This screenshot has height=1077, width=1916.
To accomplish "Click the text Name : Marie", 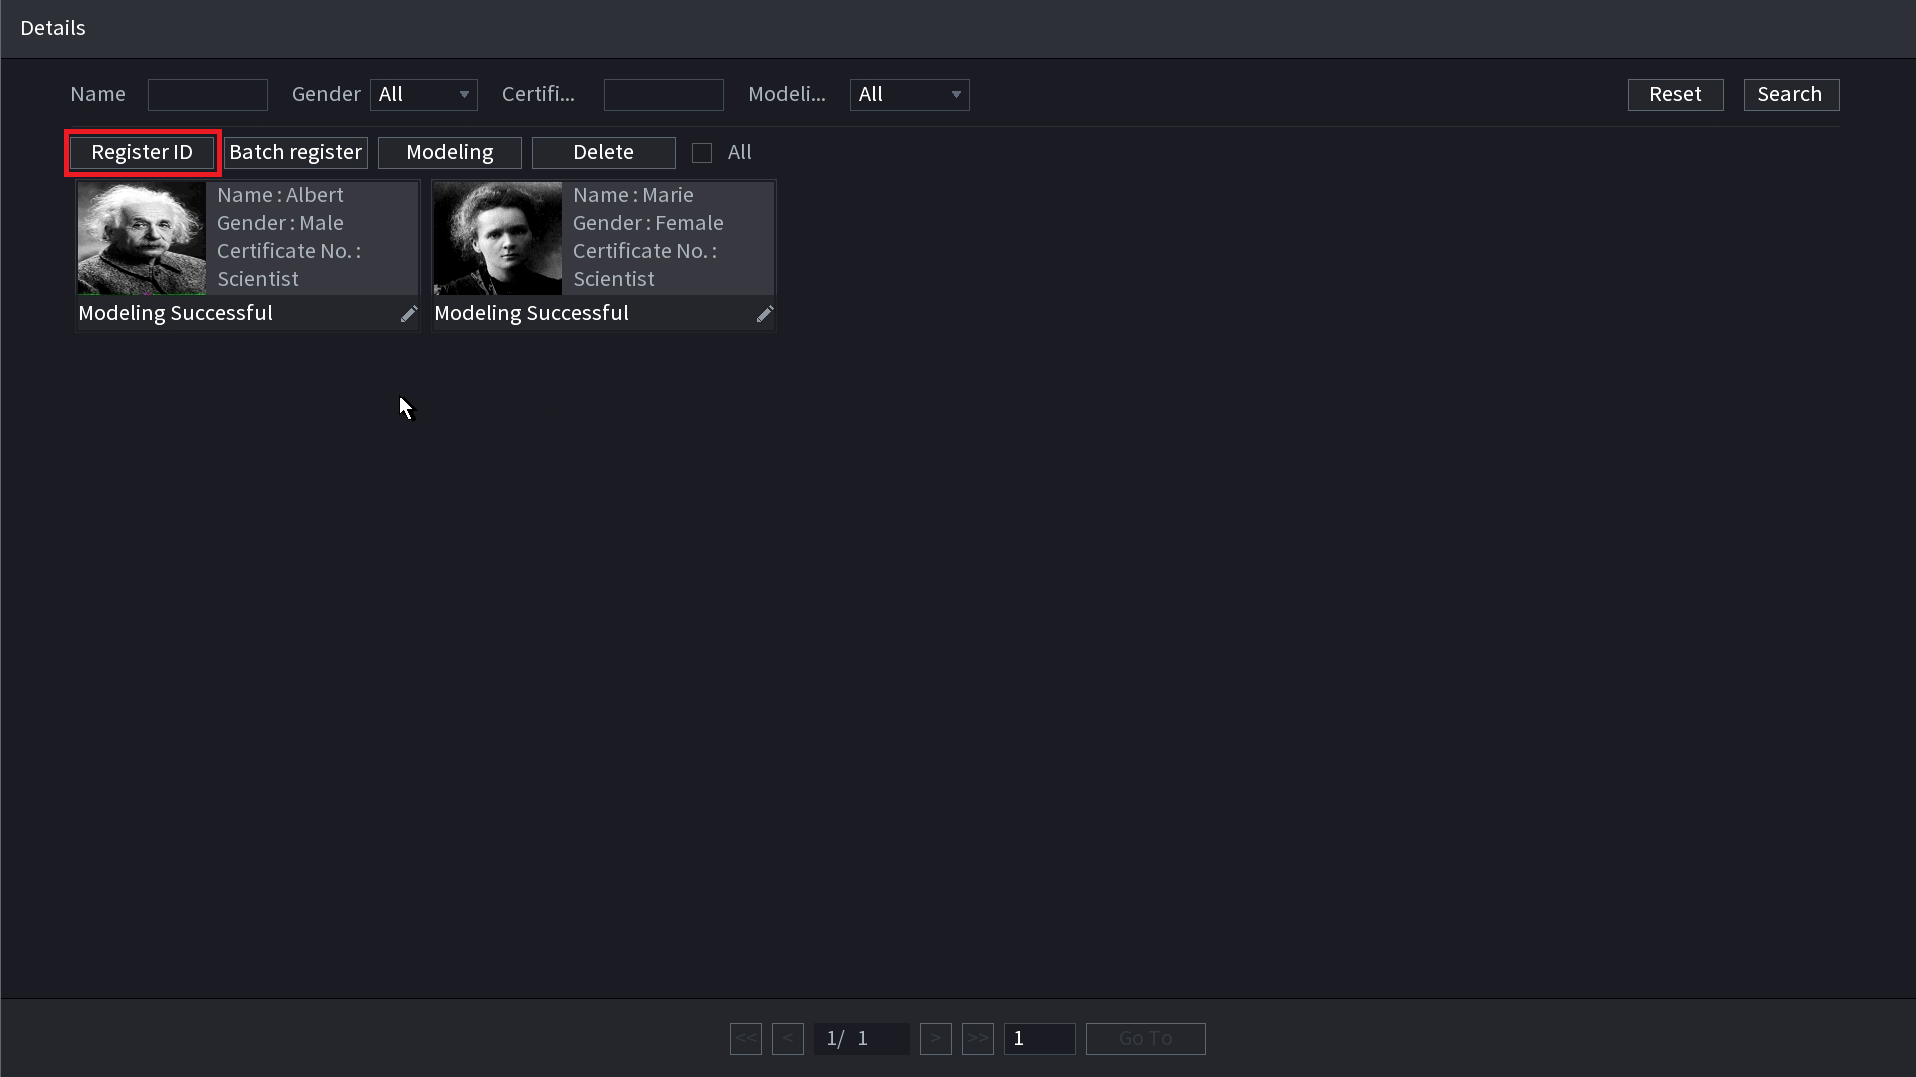I will (x=634, y=196).
